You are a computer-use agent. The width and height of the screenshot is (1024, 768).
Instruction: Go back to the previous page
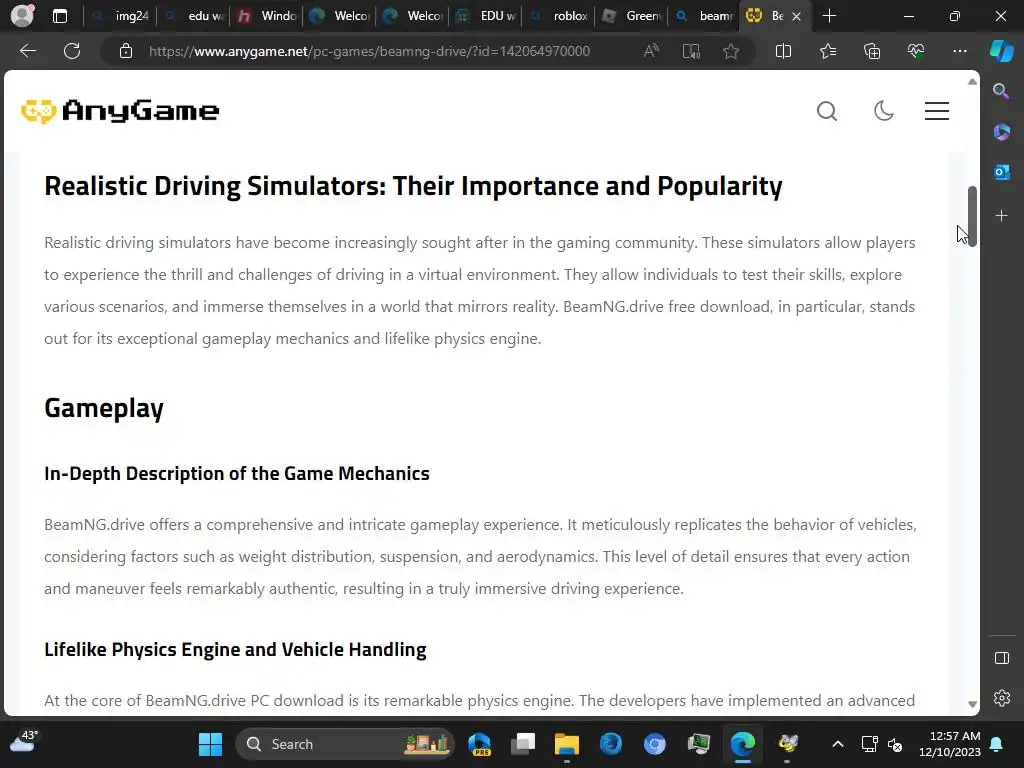[x=28, y=51]
